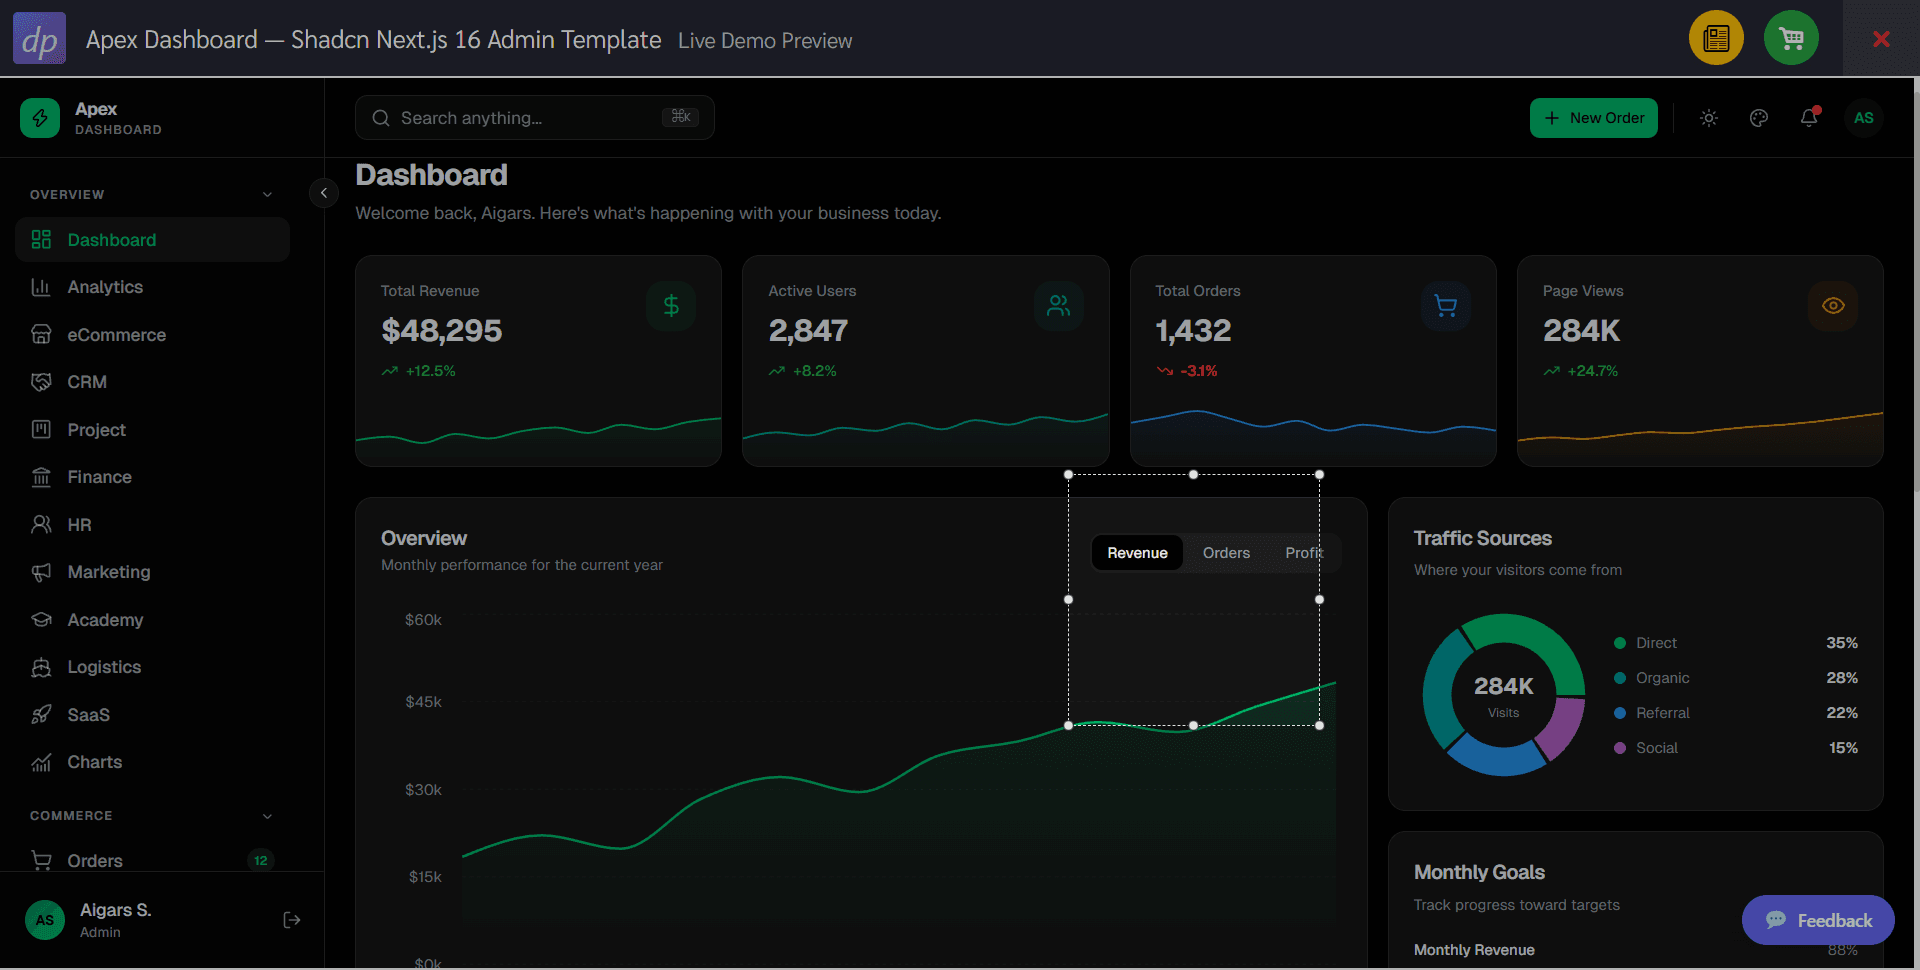Click the green cart purchase icon
The width and height of the screenshot is (1920, 970).
click(x=1791, y=38)
